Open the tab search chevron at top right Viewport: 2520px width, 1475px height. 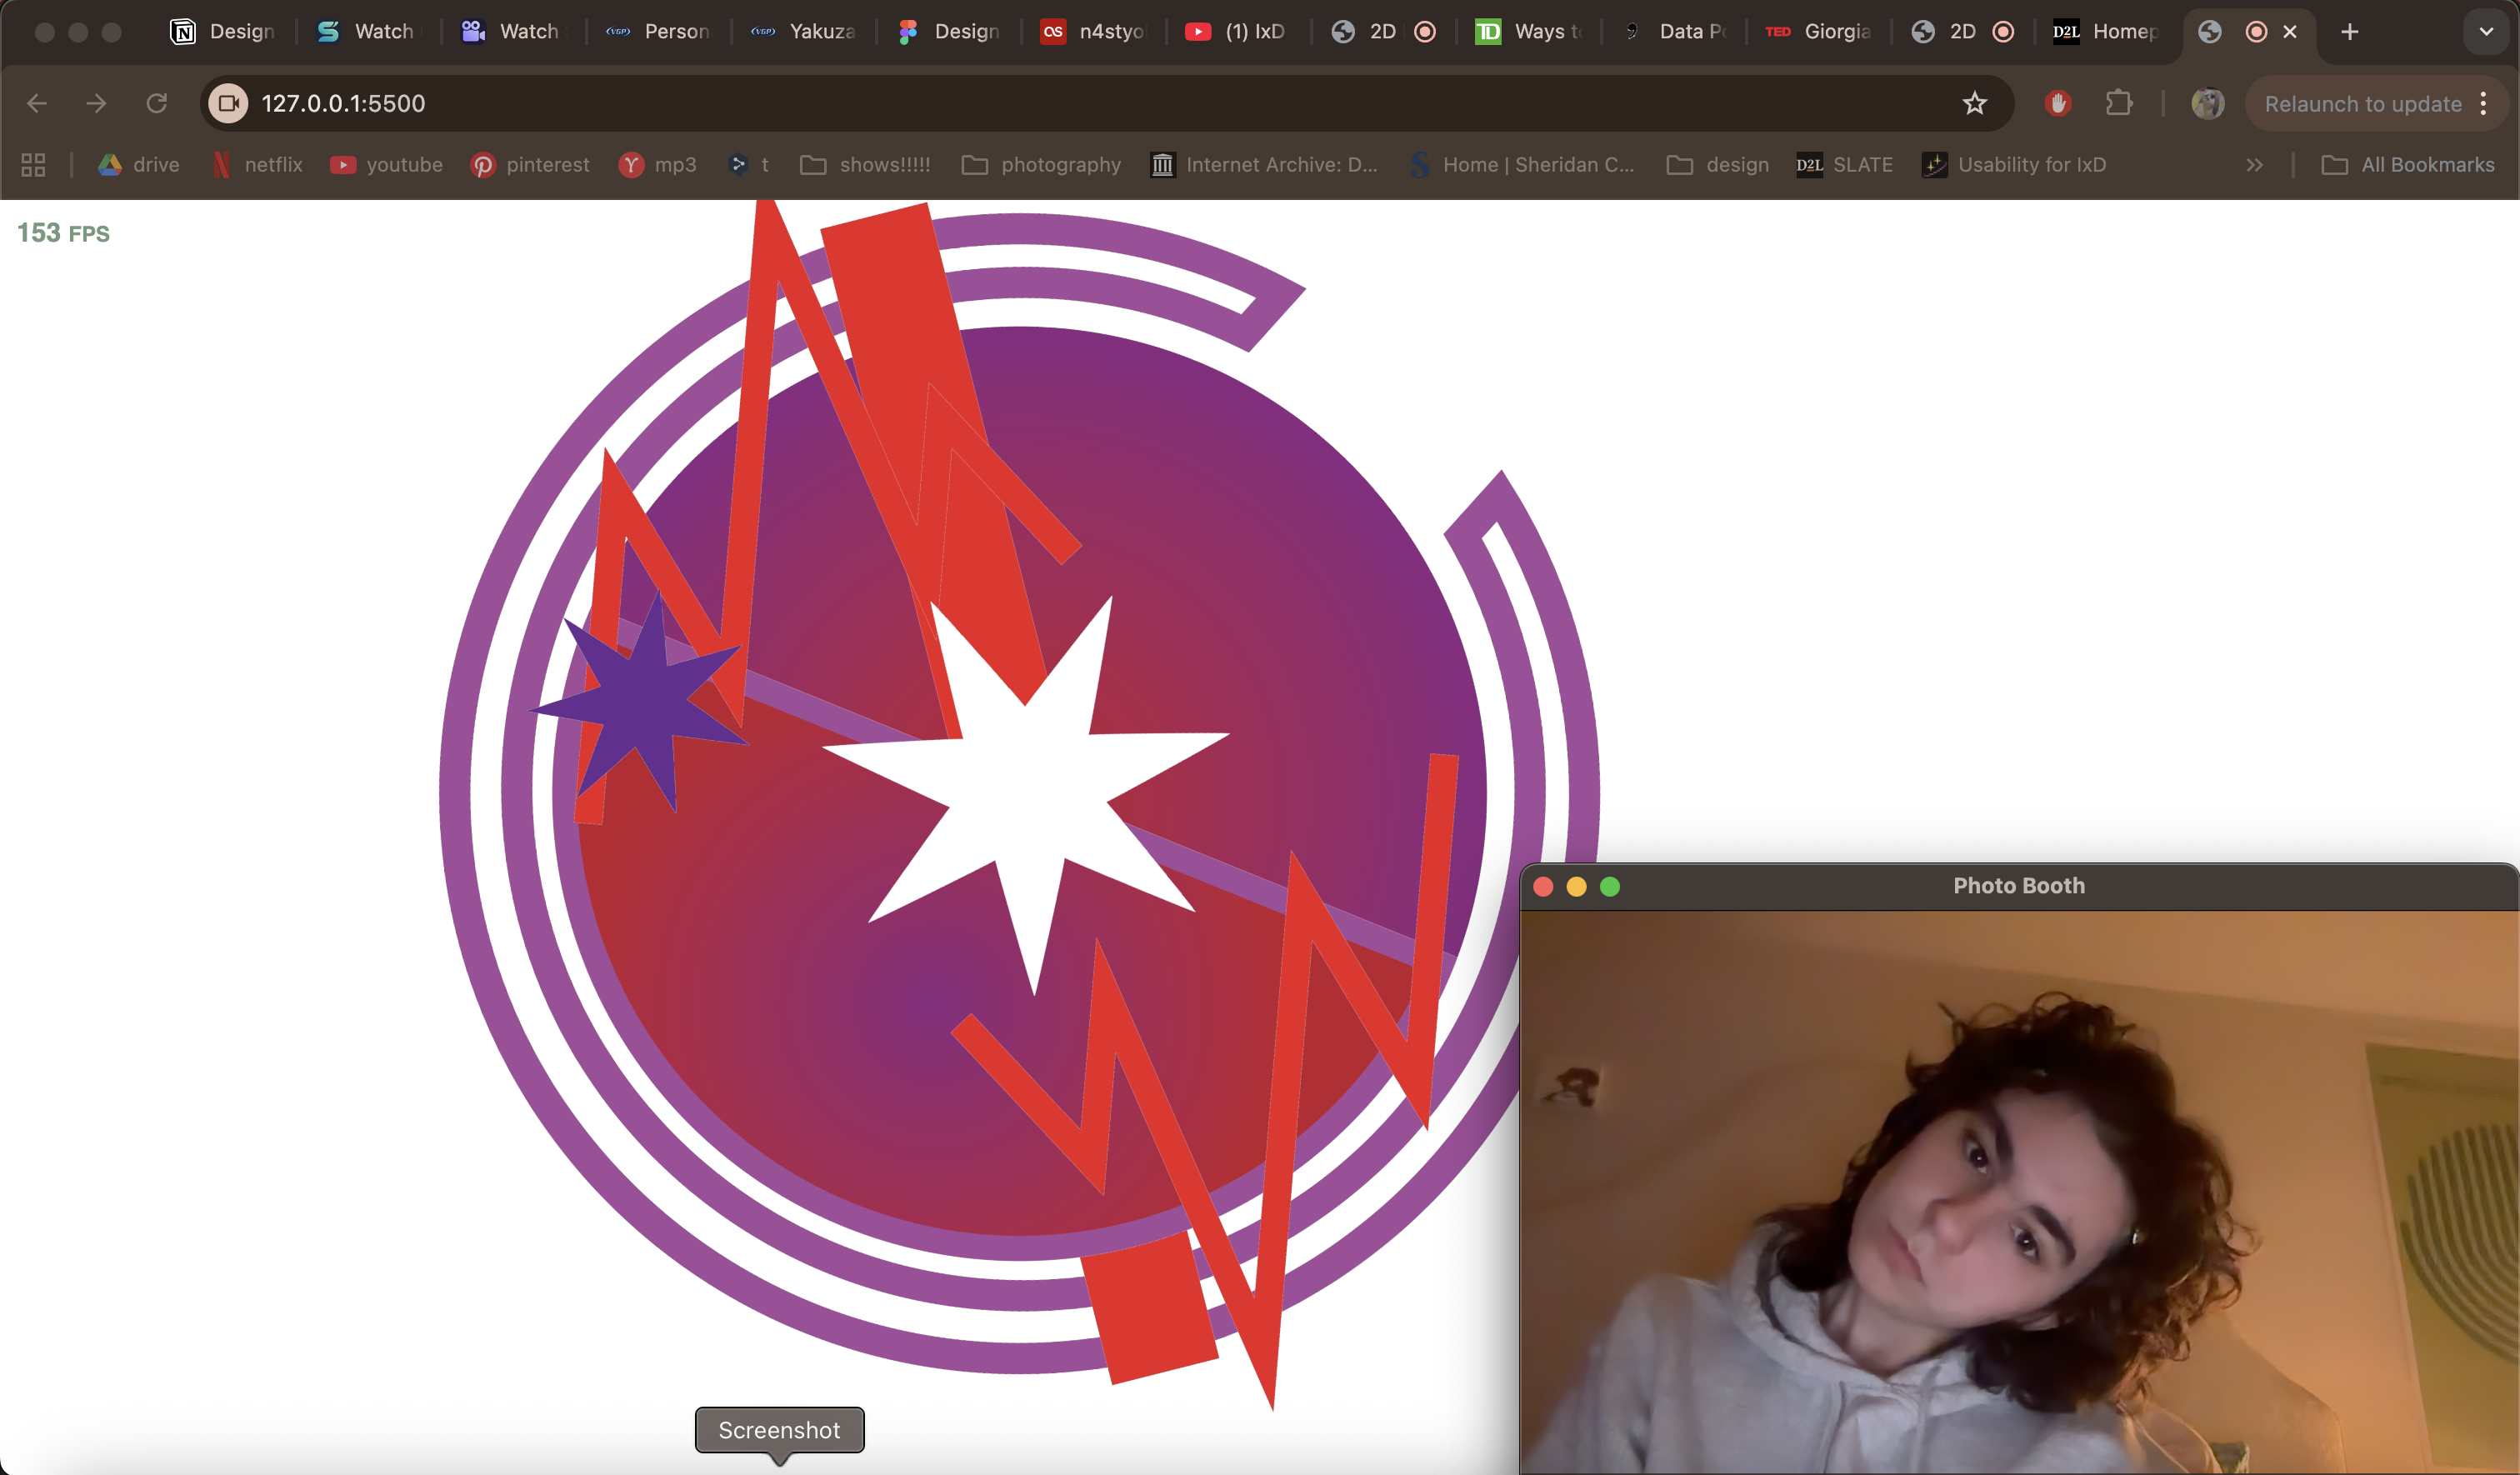[2485, 31]
